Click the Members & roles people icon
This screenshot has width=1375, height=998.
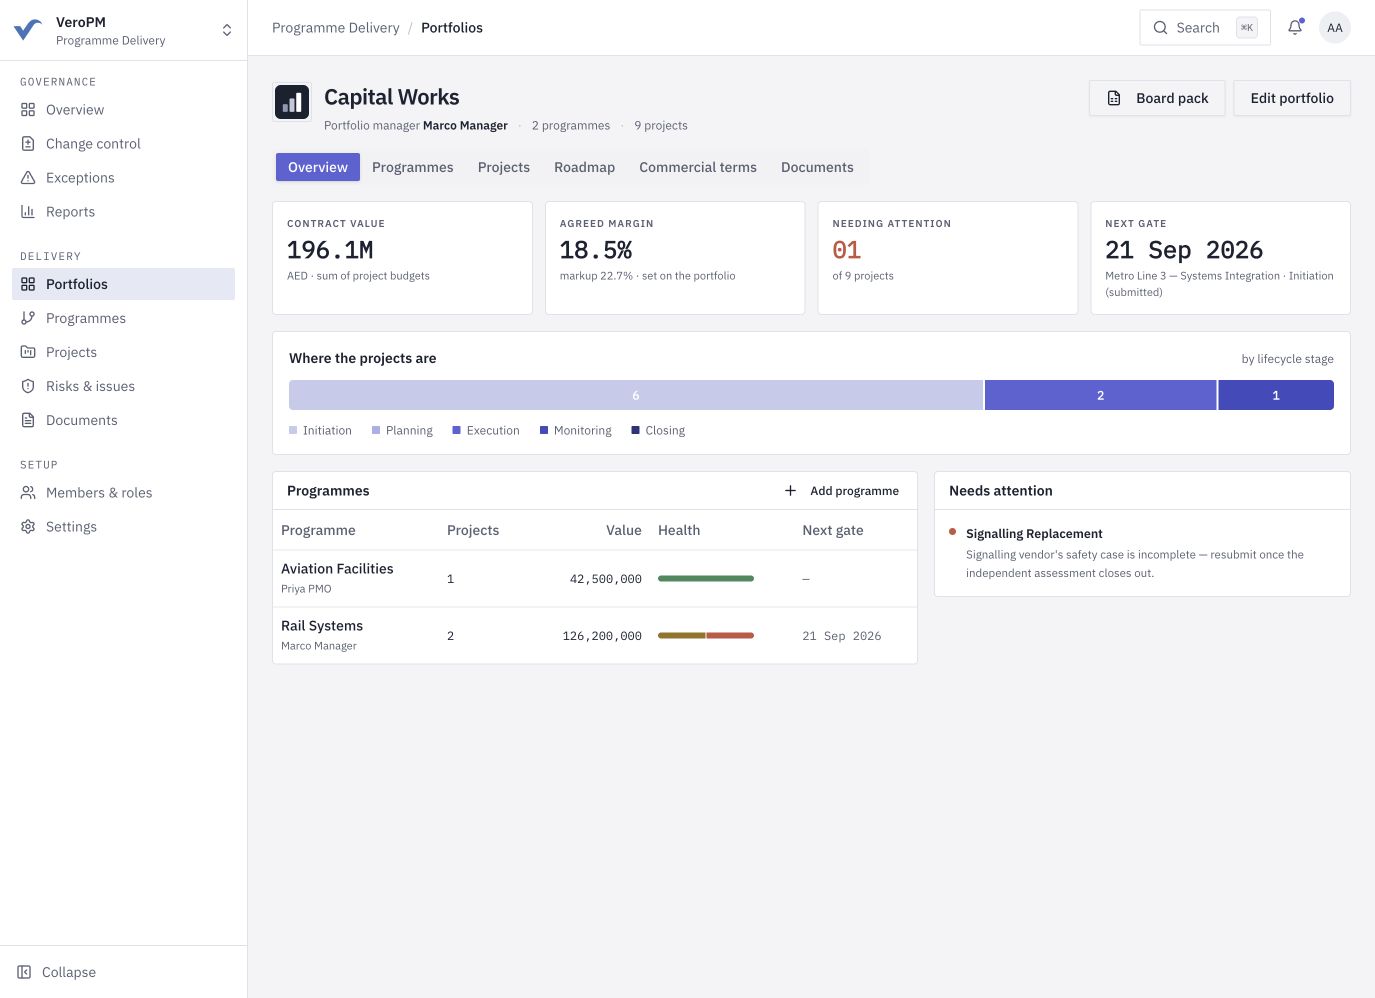coord(28,493)
